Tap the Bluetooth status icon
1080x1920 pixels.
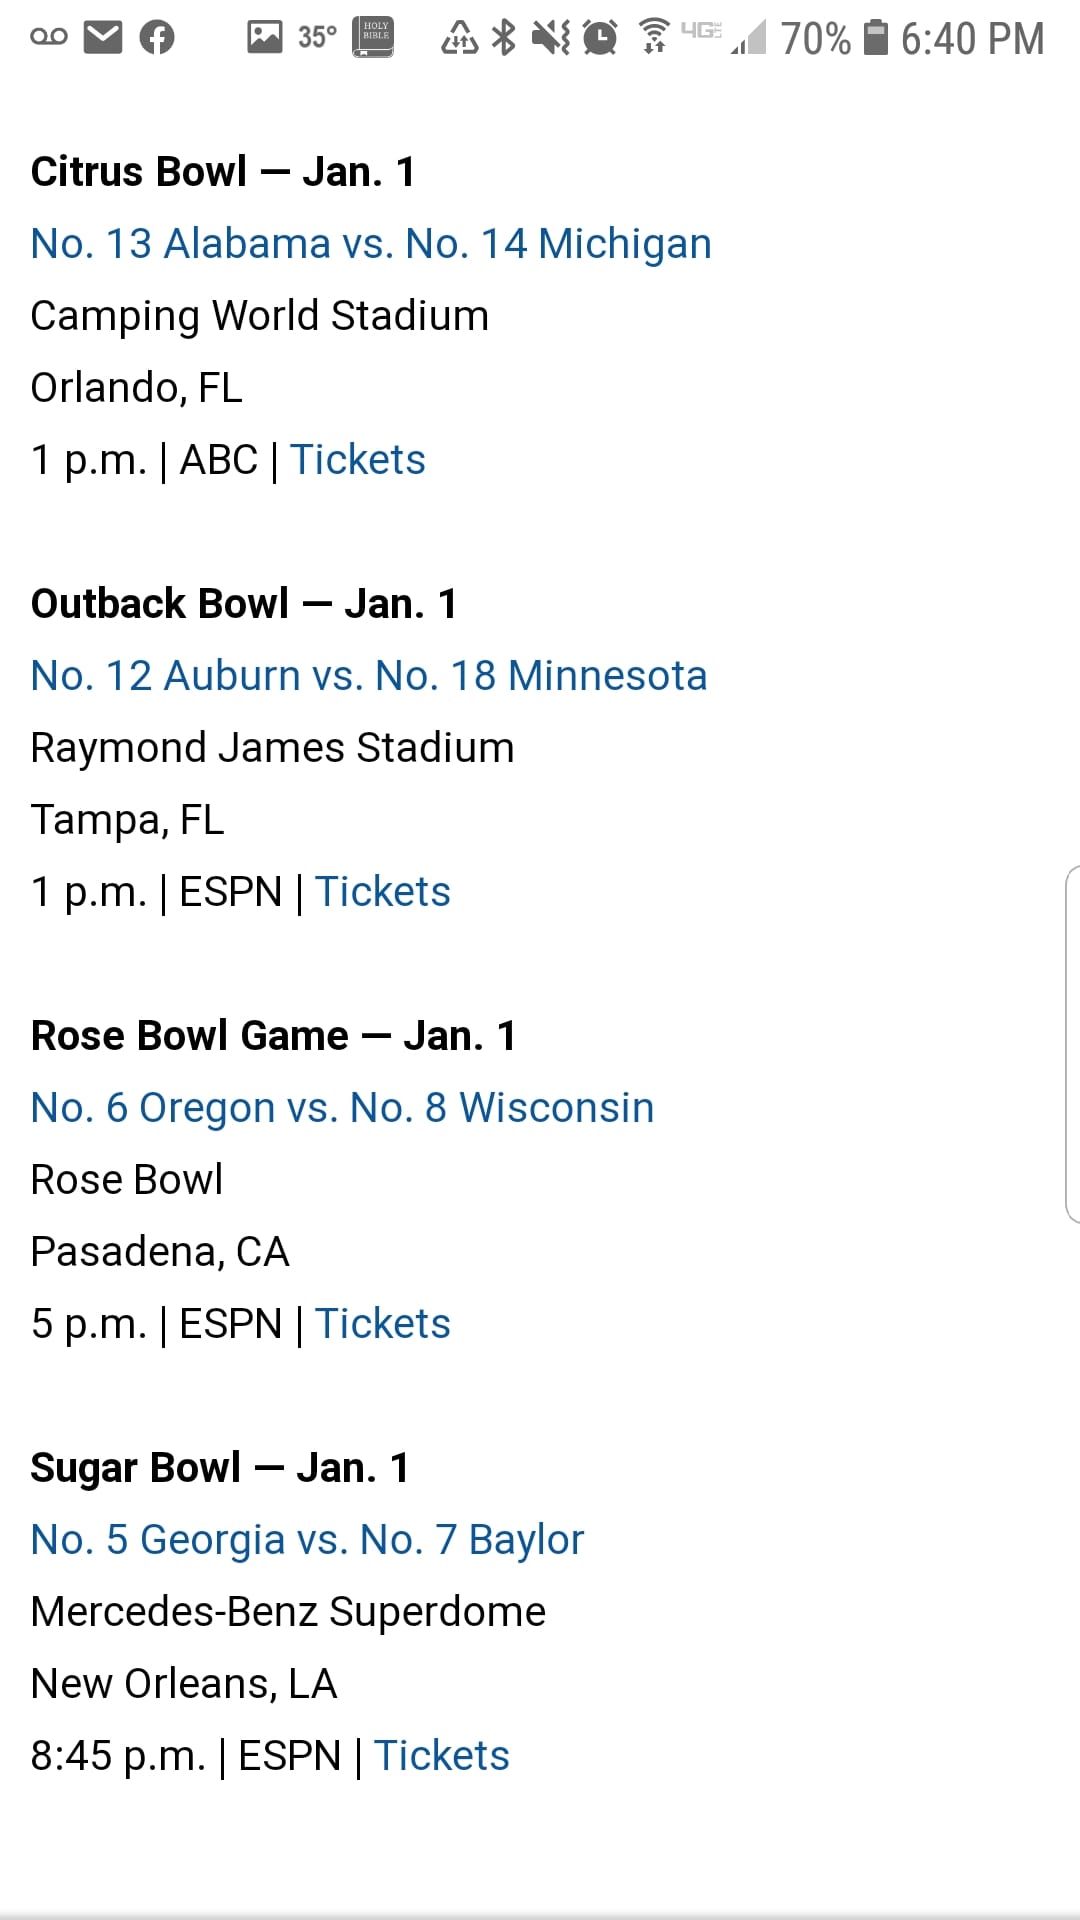pyautogui.click(x=504, y=37)
